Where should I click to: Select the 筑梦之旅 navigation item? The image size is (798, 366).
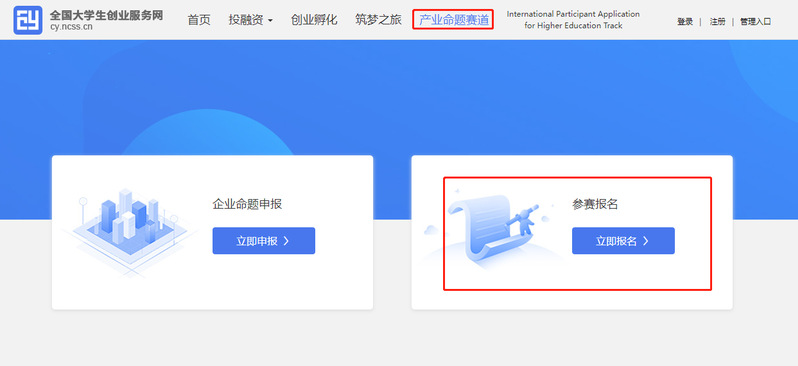point(378,20)
